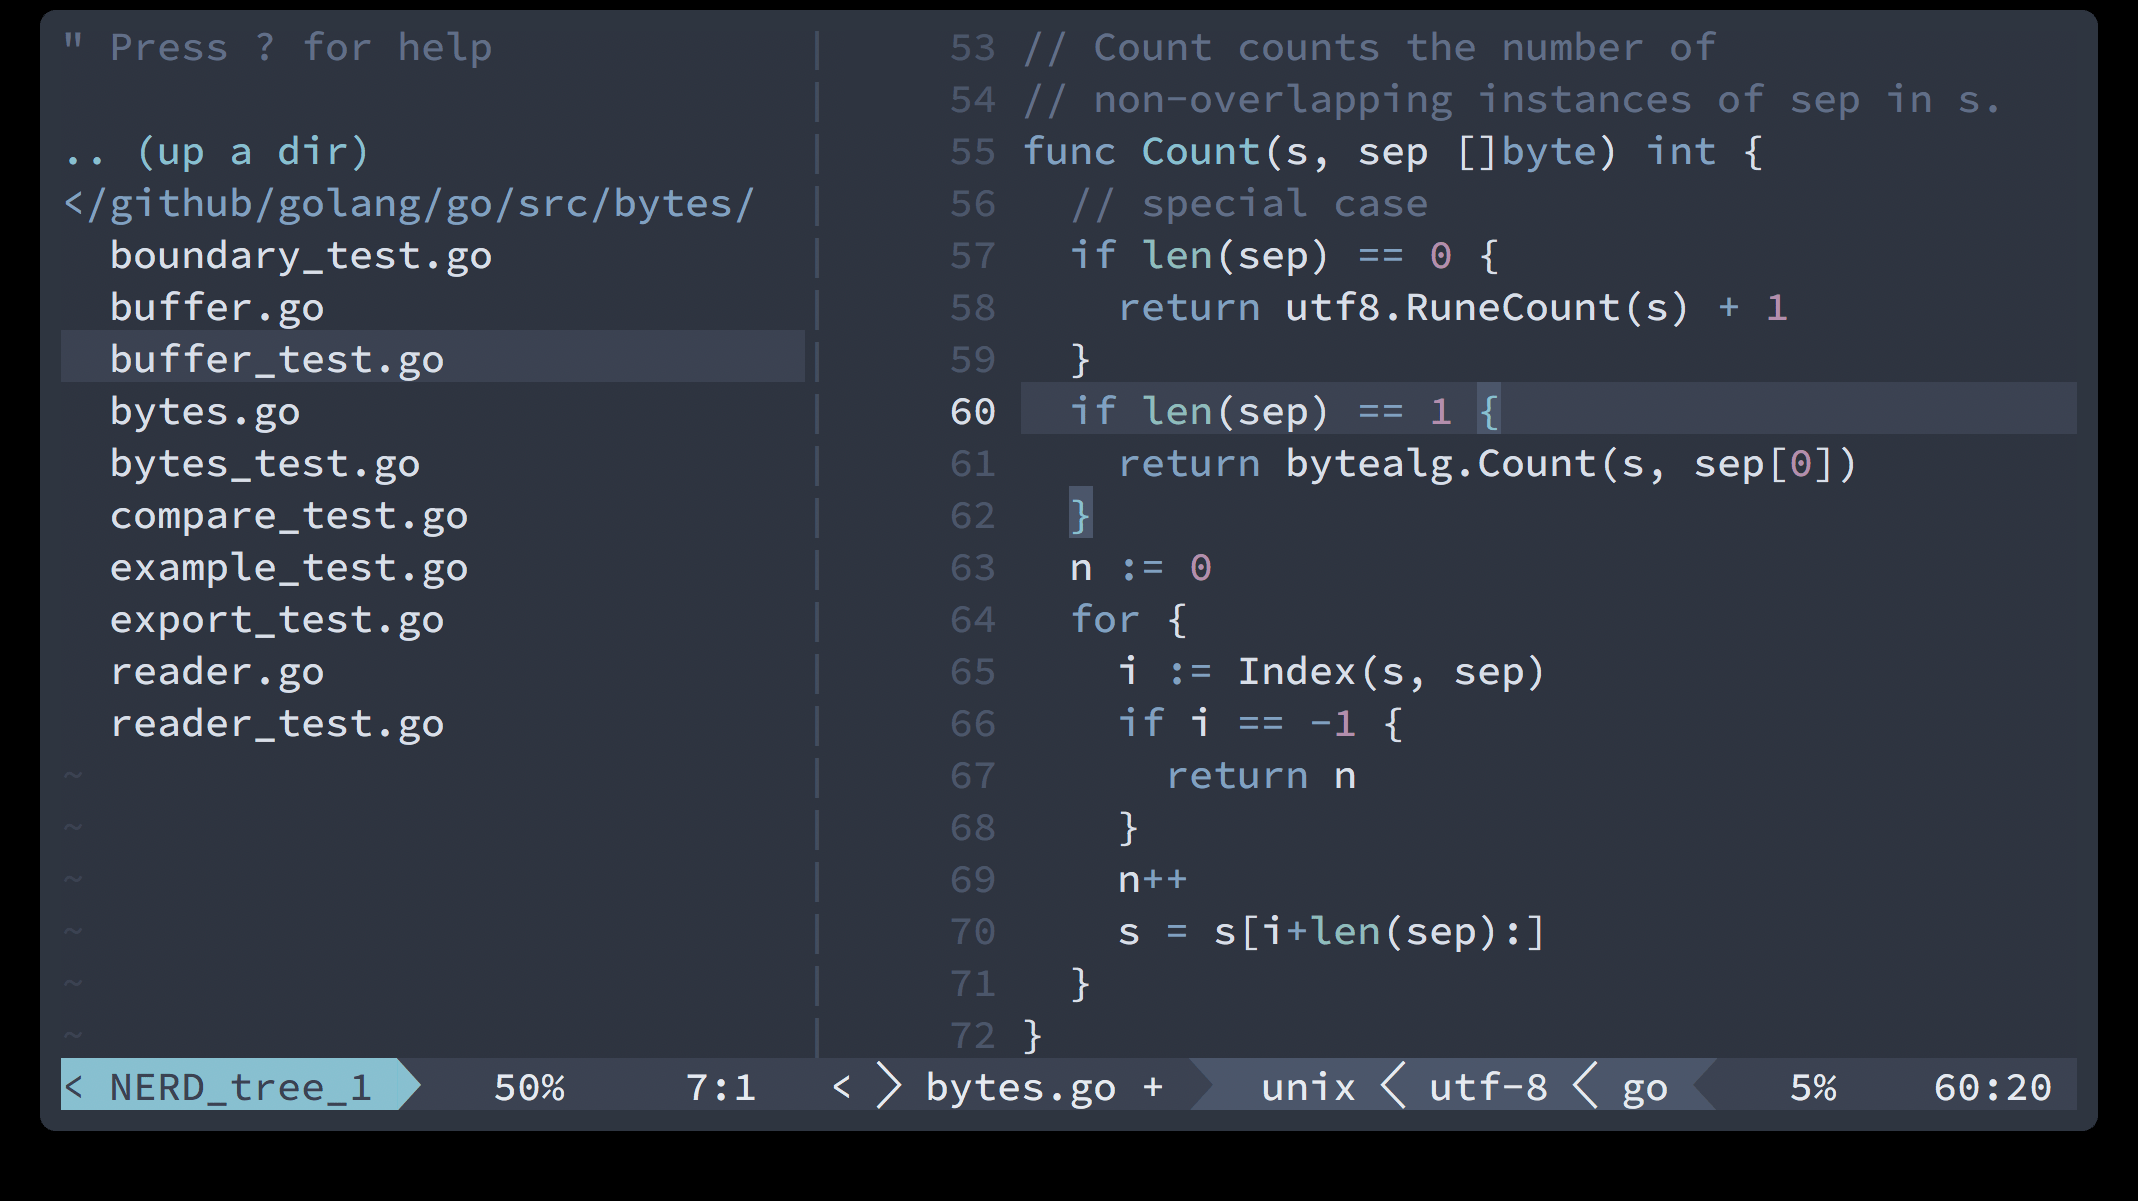
Task: Click line number 72 in the gutter
Action: [x=972, y=1036]
